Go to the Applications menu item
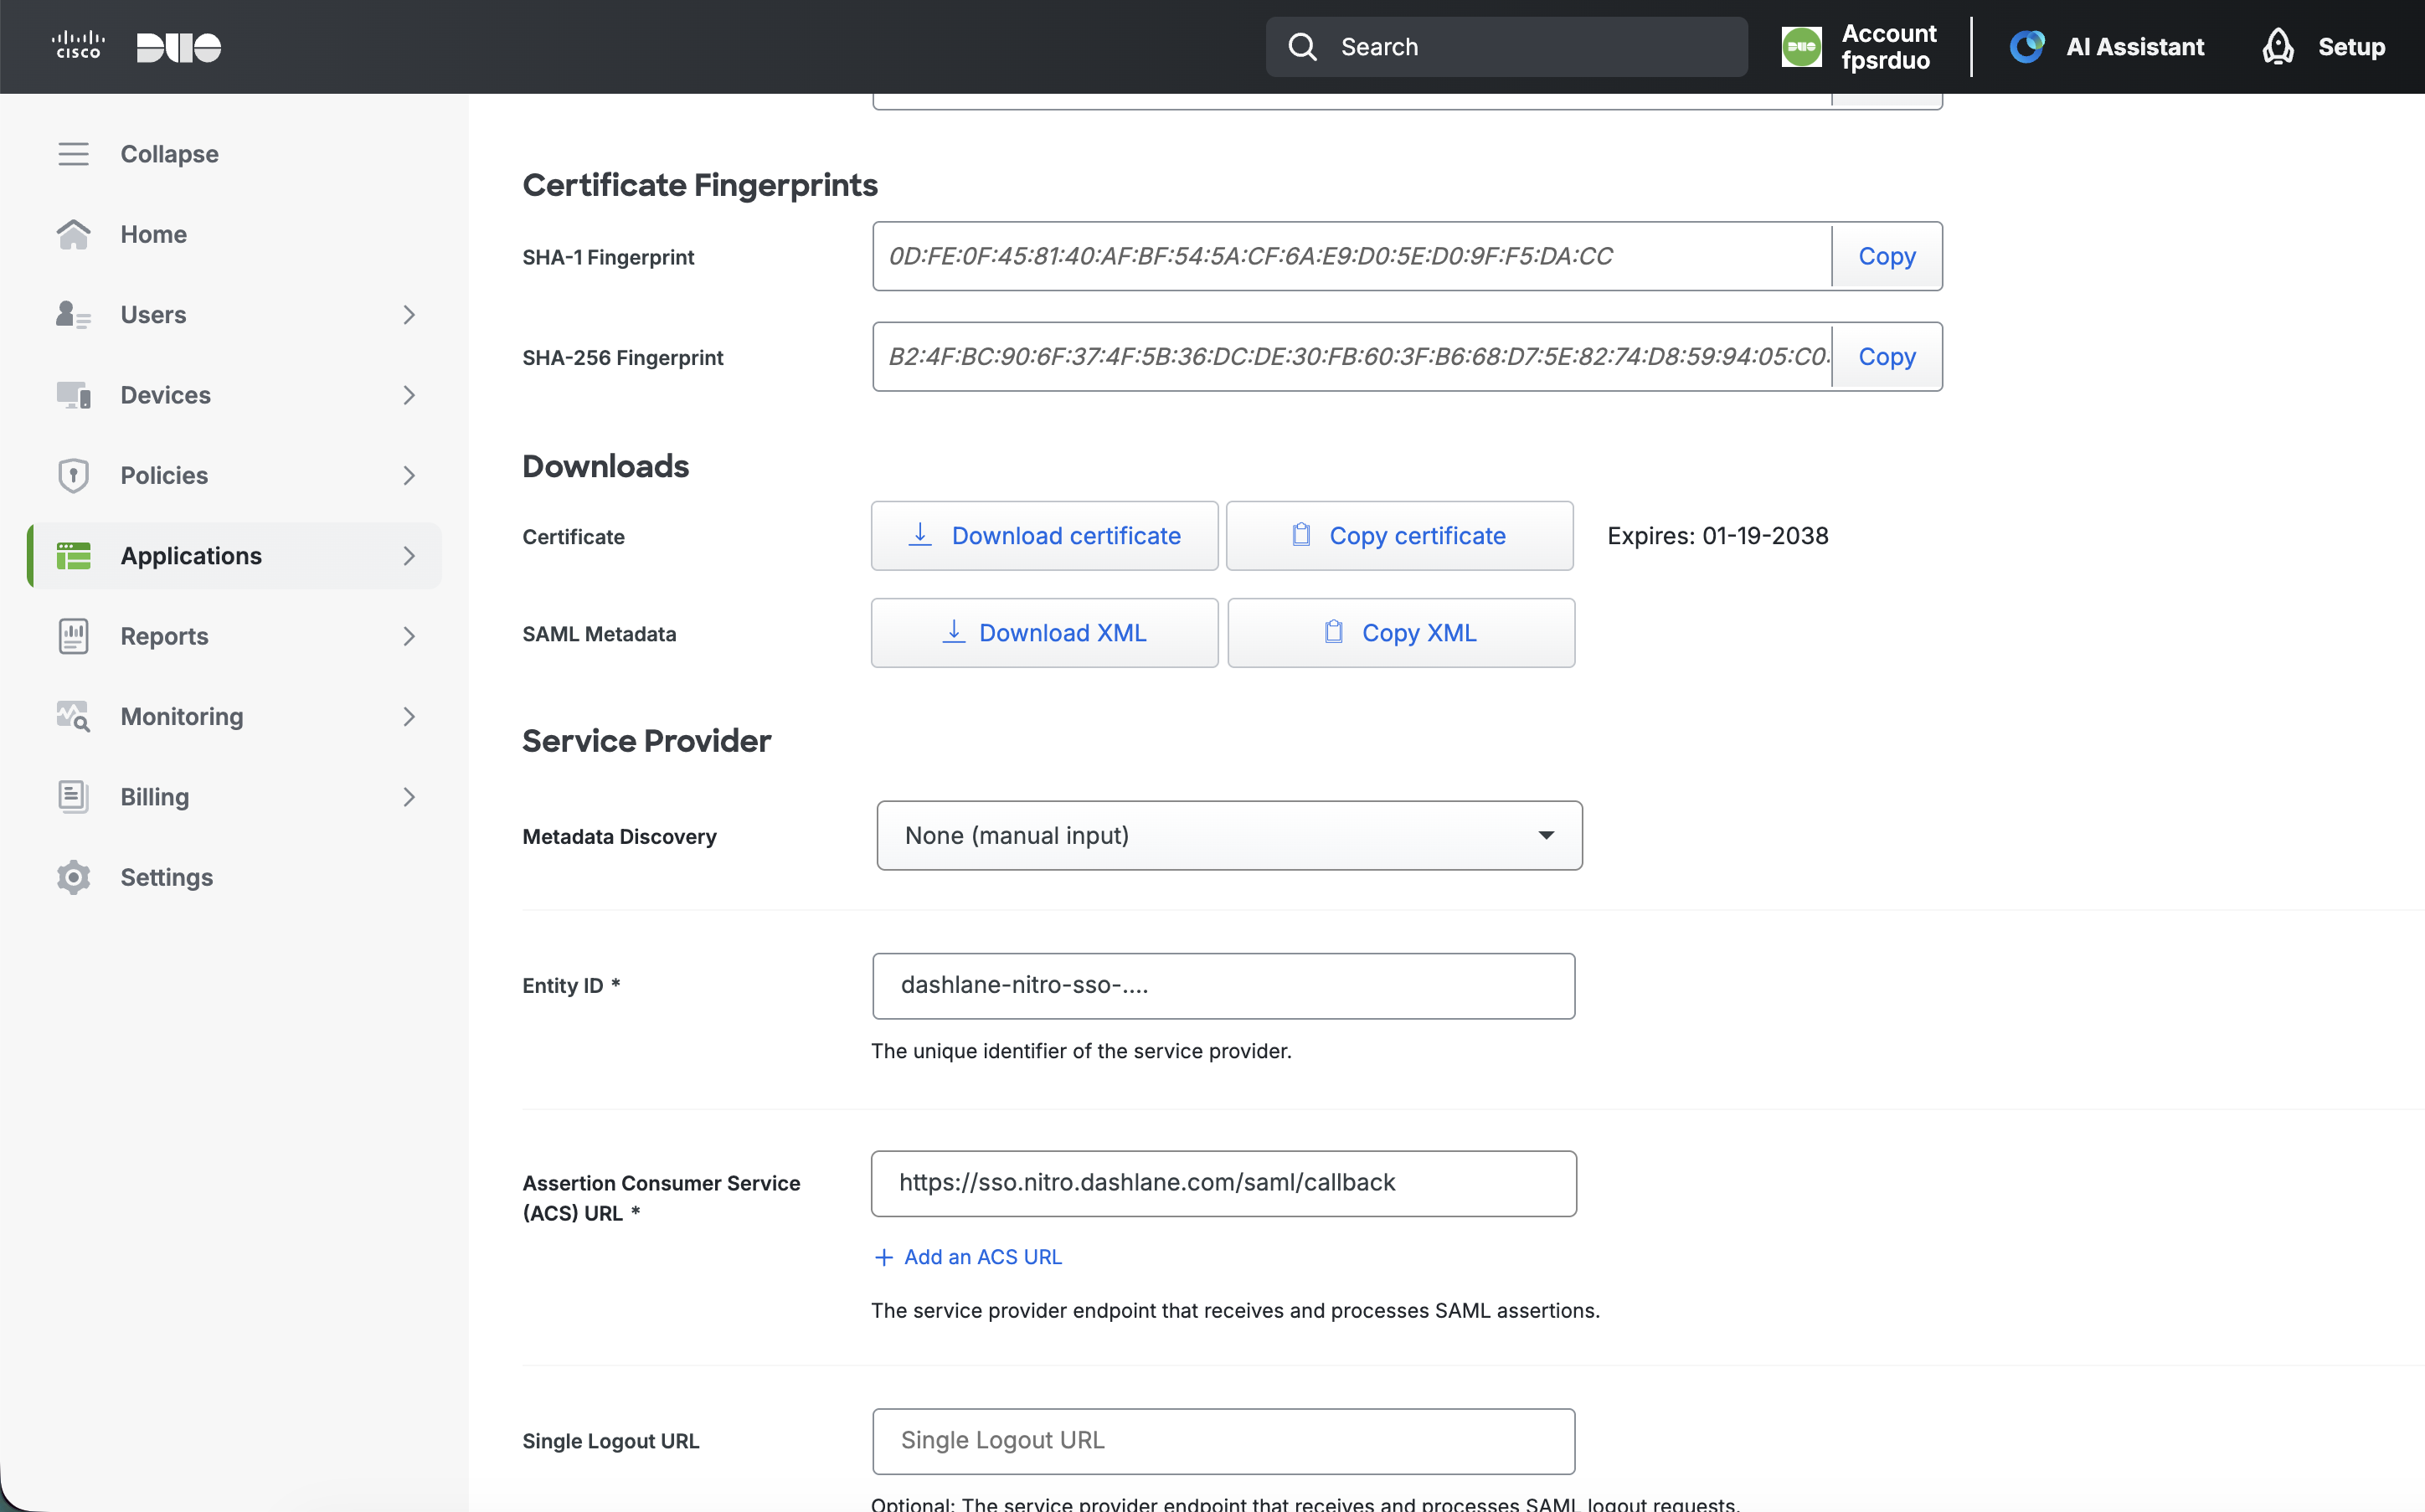 pos(234,556)
